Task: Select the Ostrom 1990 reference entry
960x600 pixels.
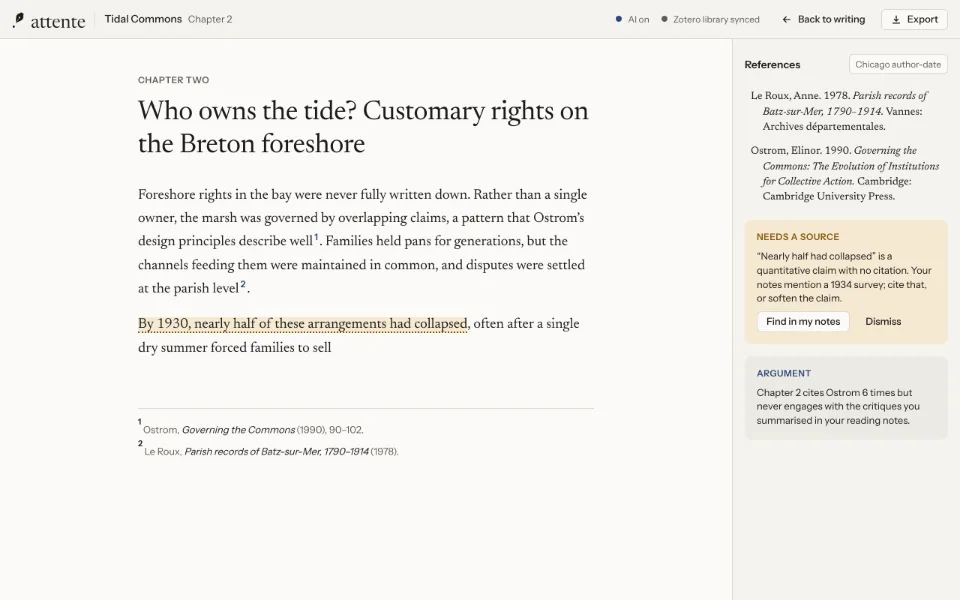Action: [x=845, y=173]
